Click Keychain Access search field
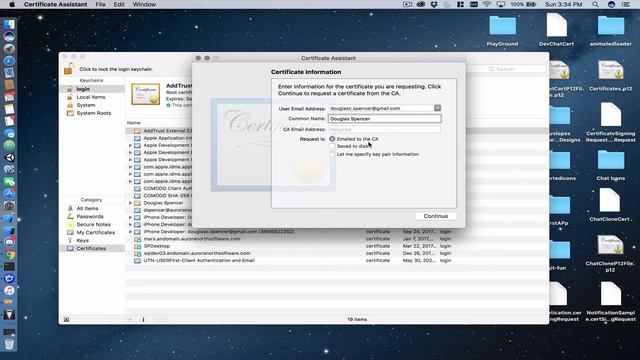 tap(506, 69)
